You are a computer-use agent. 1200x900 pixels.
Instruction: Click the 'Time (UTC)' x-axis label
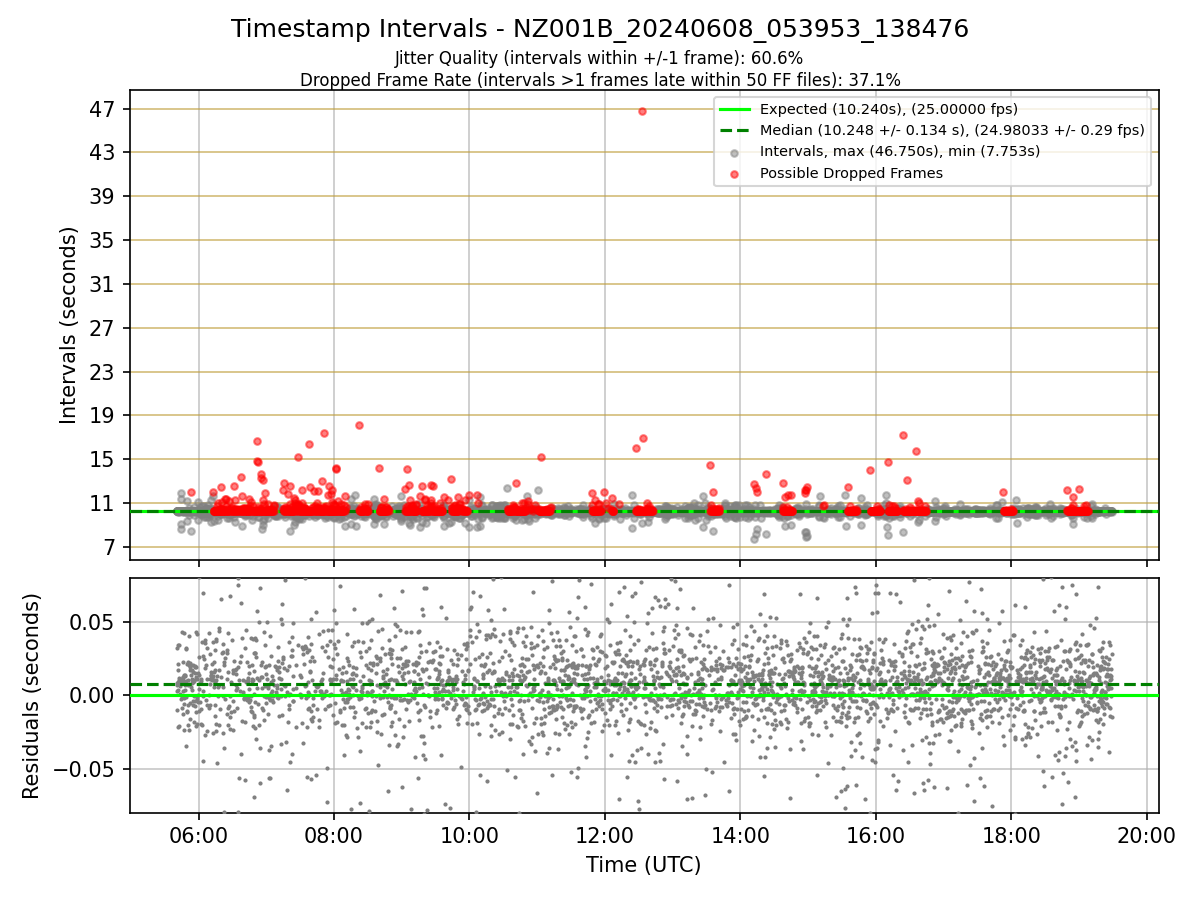643,864
